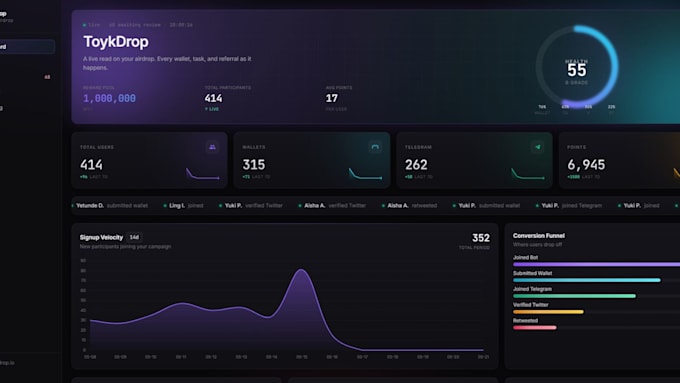The image size is (680, 383).
Task: Open the Telegram sparkline chart
Action: [528, 174]
